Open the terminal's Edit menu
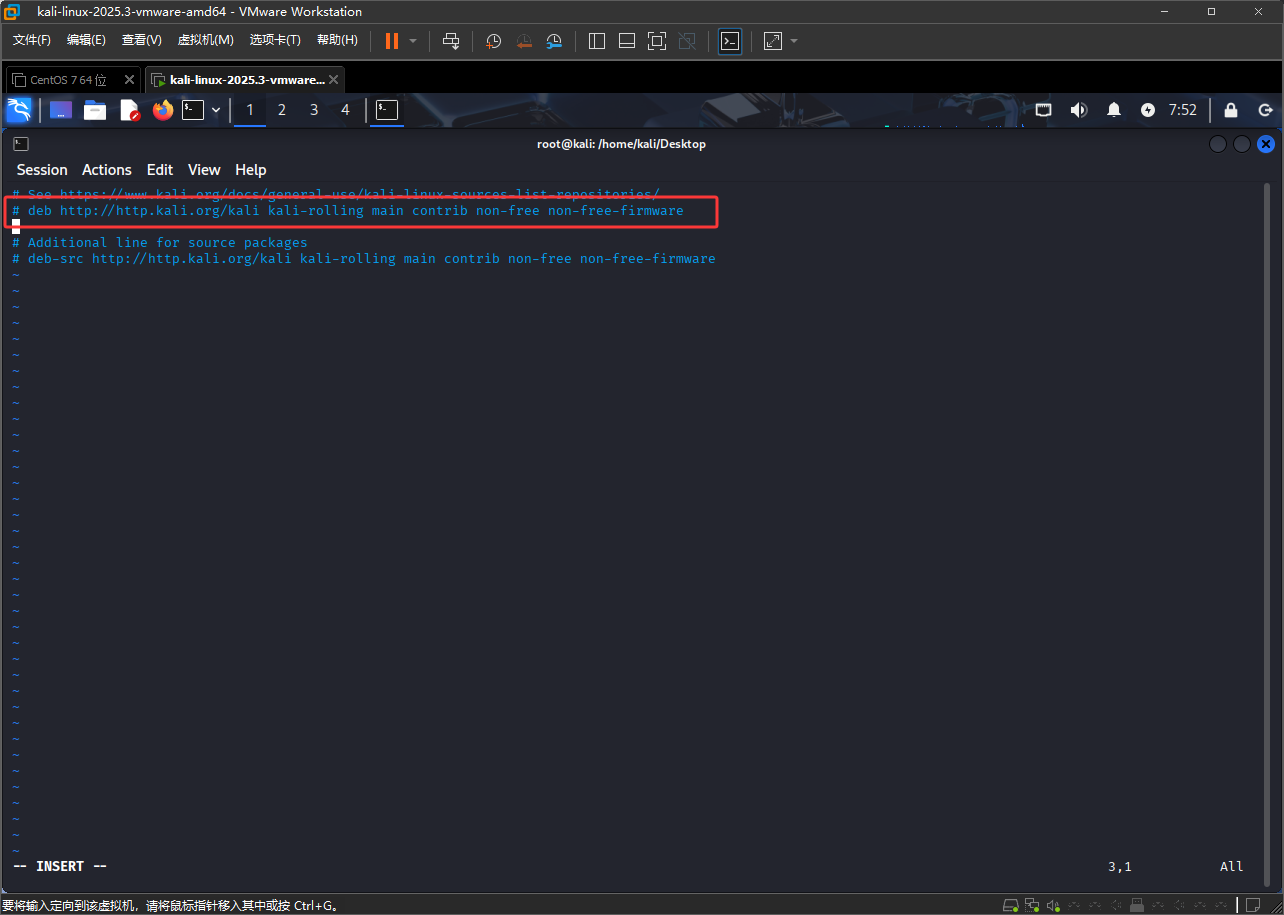The image size is (1284, 915). tap(160, 170)
